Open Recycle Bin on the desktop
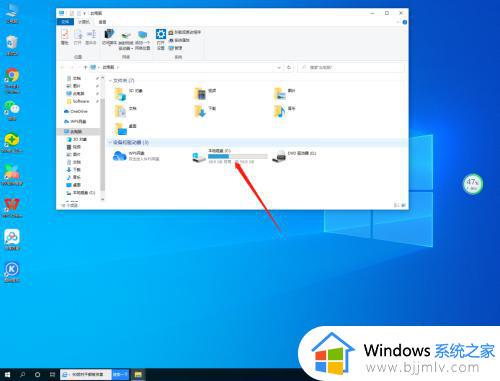 (12, 46)
